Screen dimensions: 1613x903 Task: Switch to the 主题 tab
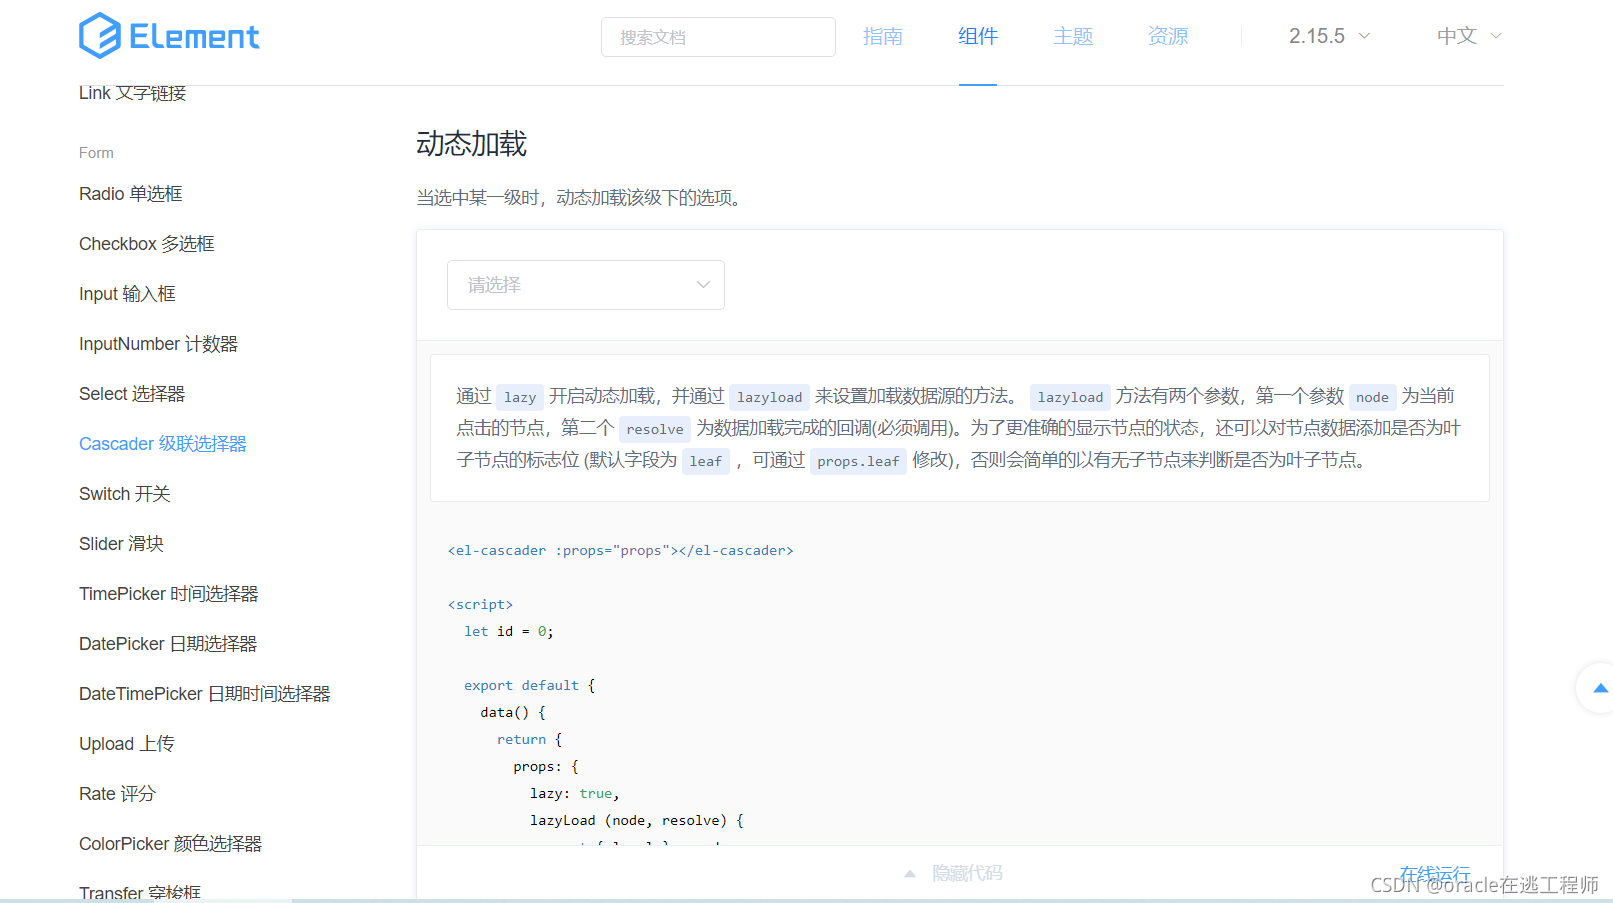(x=1072, y=36)
